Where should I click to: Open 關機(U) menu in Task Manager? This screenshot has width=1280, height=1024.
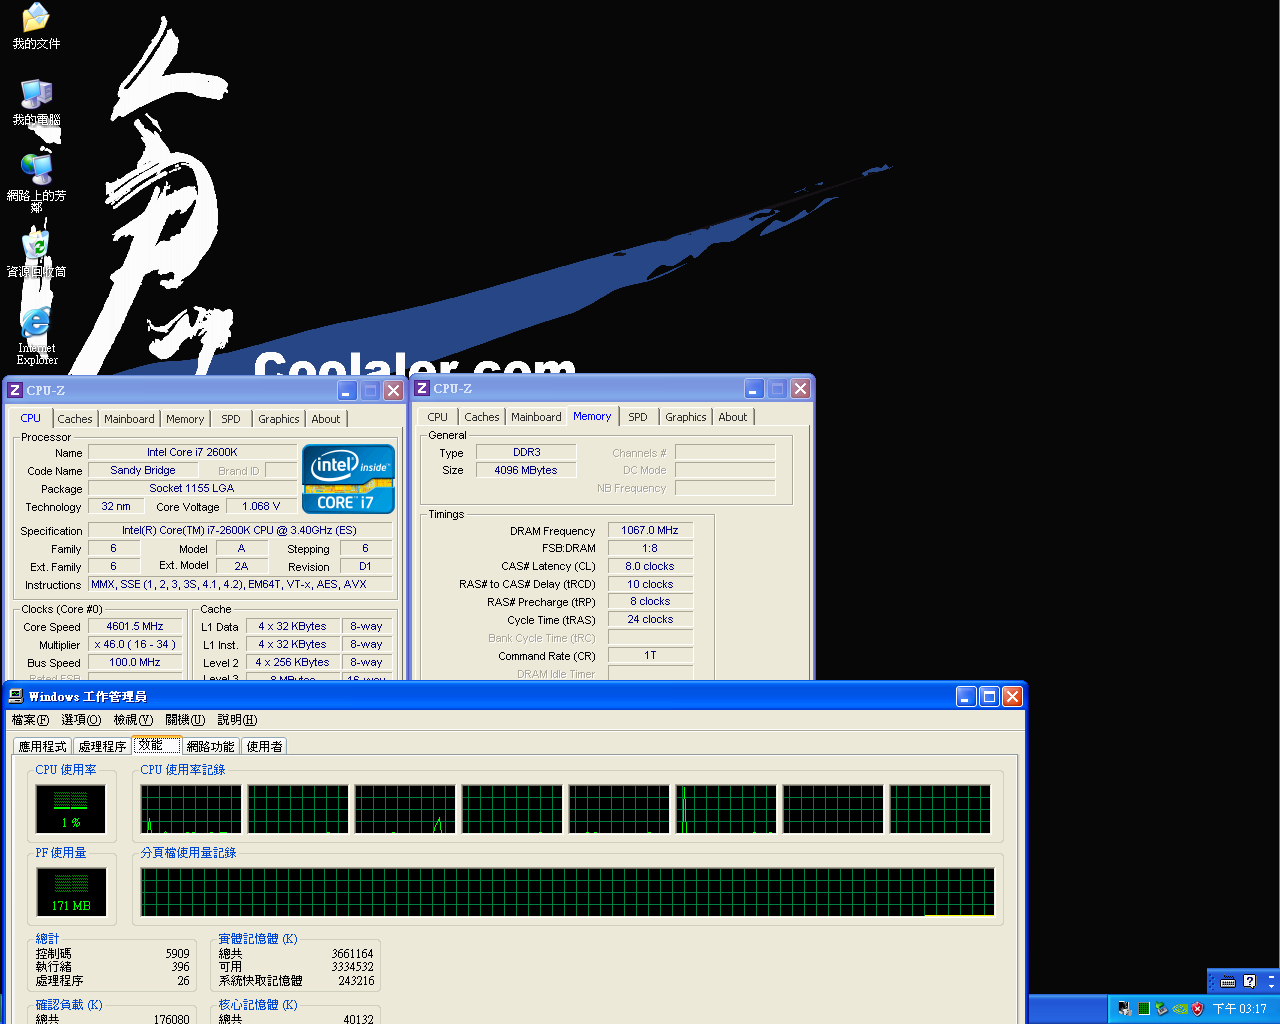pos(185,720)
